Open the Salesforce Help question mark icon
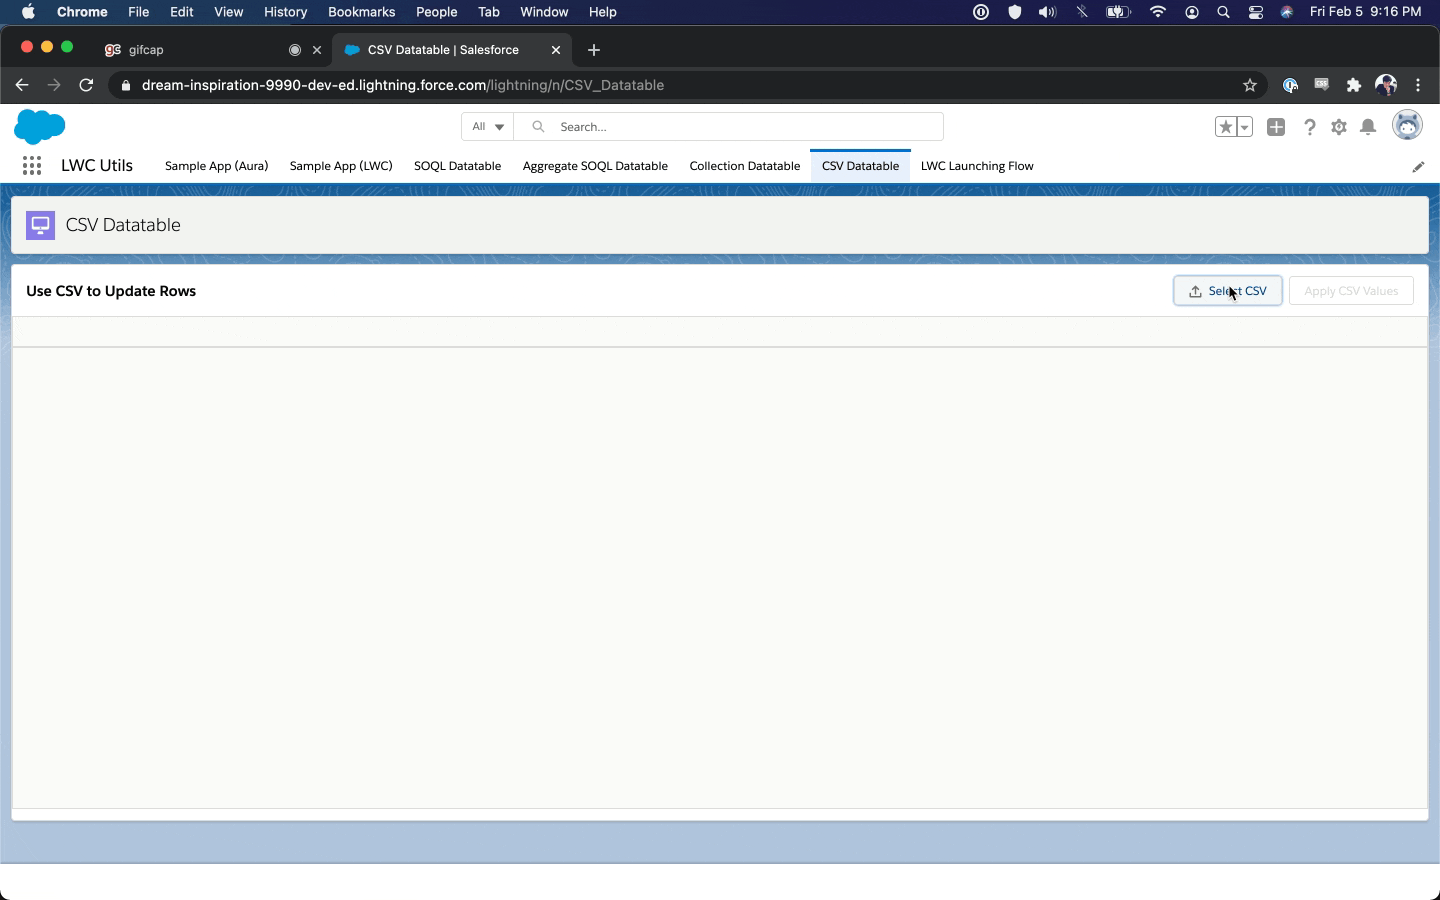The height and width of the screenshot is (900, 1440). [x=1310, y=127]
